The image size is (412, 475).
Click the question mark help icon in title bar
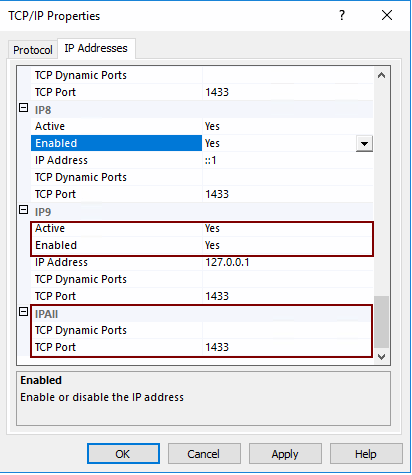point(342,15)
